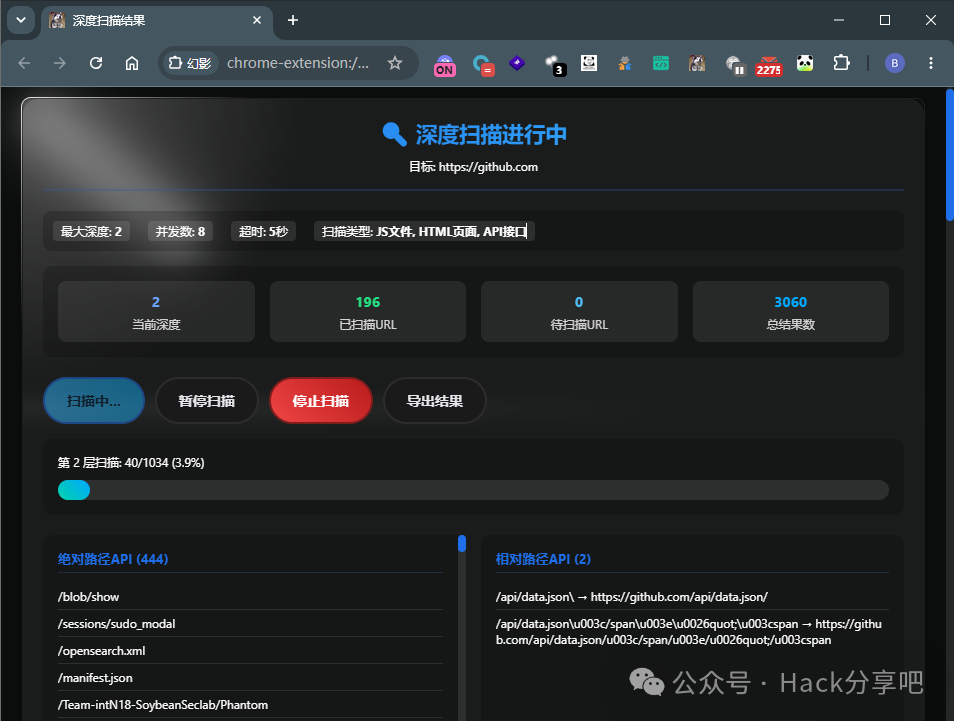The height and width of the screenshot is (721, 954).
Task: Click the layer 2 scan progress bar
Action: coord(473,490)
